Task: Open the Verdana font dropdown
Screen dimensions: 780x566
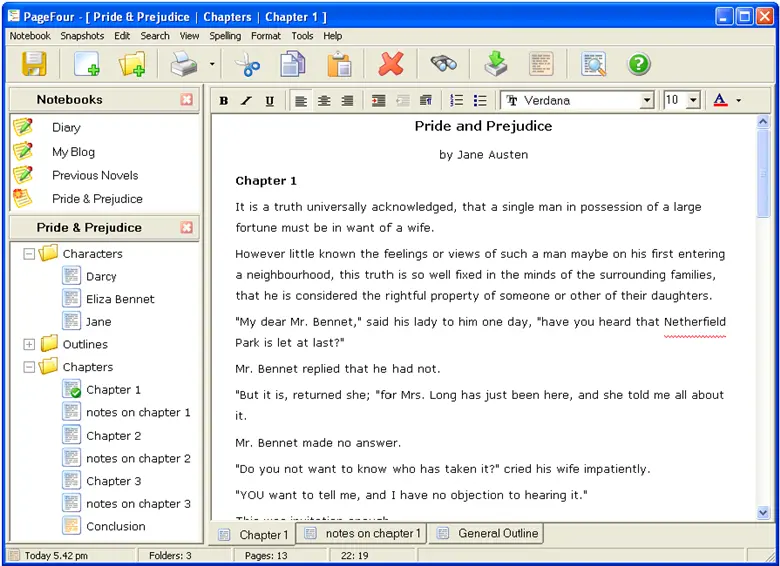Action: 646,100
